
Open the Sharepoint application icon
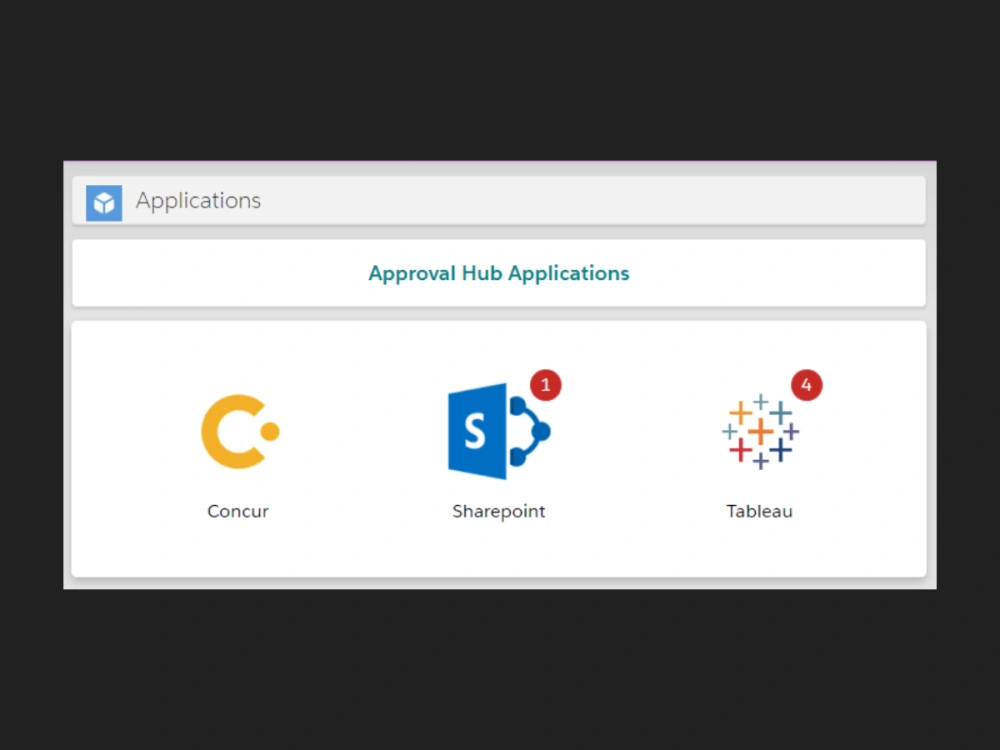(499, 431)
